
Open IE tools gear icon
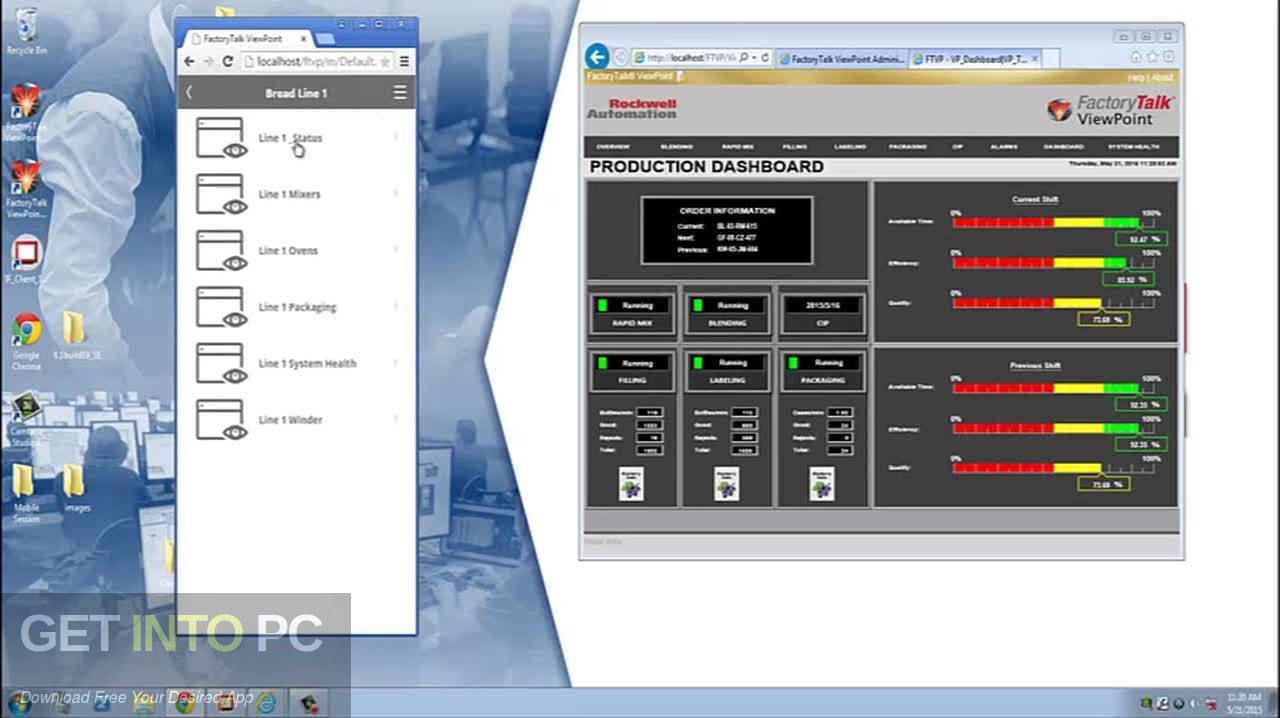point(1168,57)
